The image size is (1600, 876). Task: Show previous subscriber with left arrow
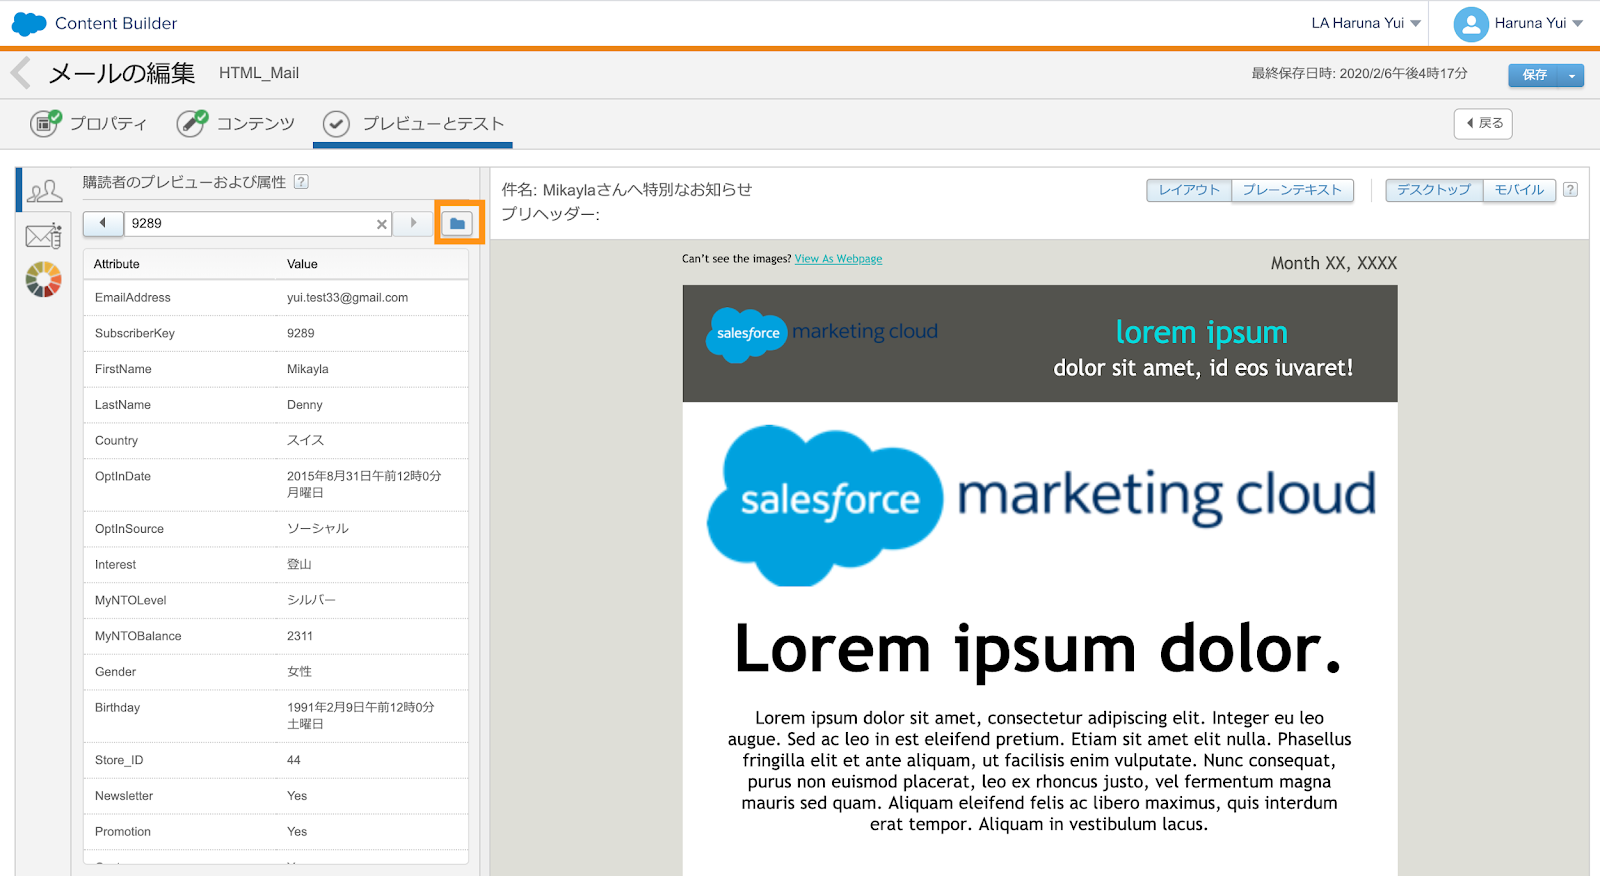point(103,223)
